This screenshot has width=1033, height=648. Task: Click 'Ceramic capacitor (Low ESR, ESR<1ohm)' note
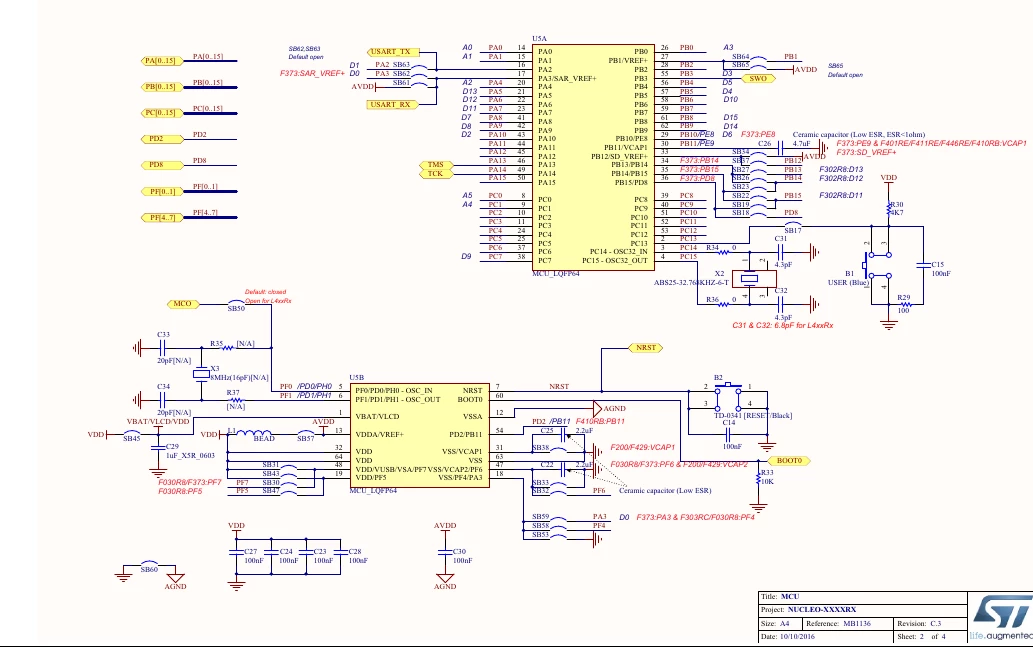(858, 134)
